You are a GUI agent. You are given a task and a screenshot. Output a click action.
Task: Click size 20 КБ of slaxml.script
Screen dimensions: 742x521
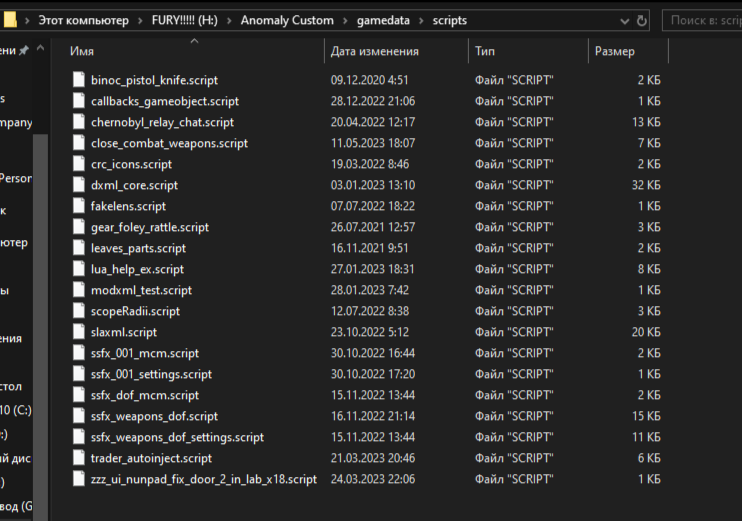[x=646, y=332]
